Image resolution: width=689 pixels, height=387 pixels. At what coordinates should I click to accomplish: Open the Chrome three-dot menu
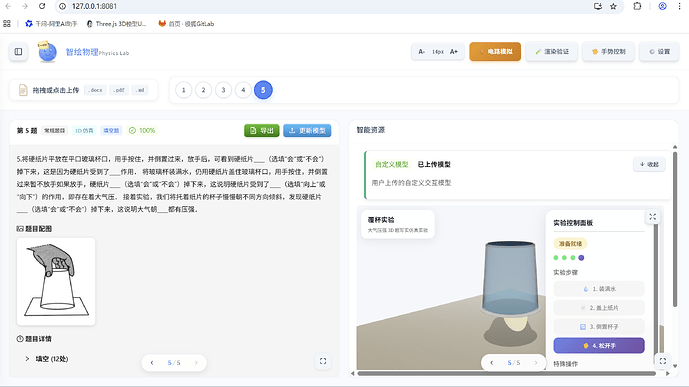click(679, 6)
